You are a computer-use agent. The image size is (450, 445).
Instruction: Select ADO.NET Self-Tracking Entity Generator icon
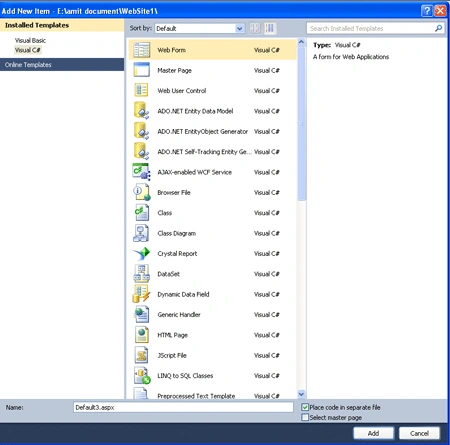pos(142,151)
